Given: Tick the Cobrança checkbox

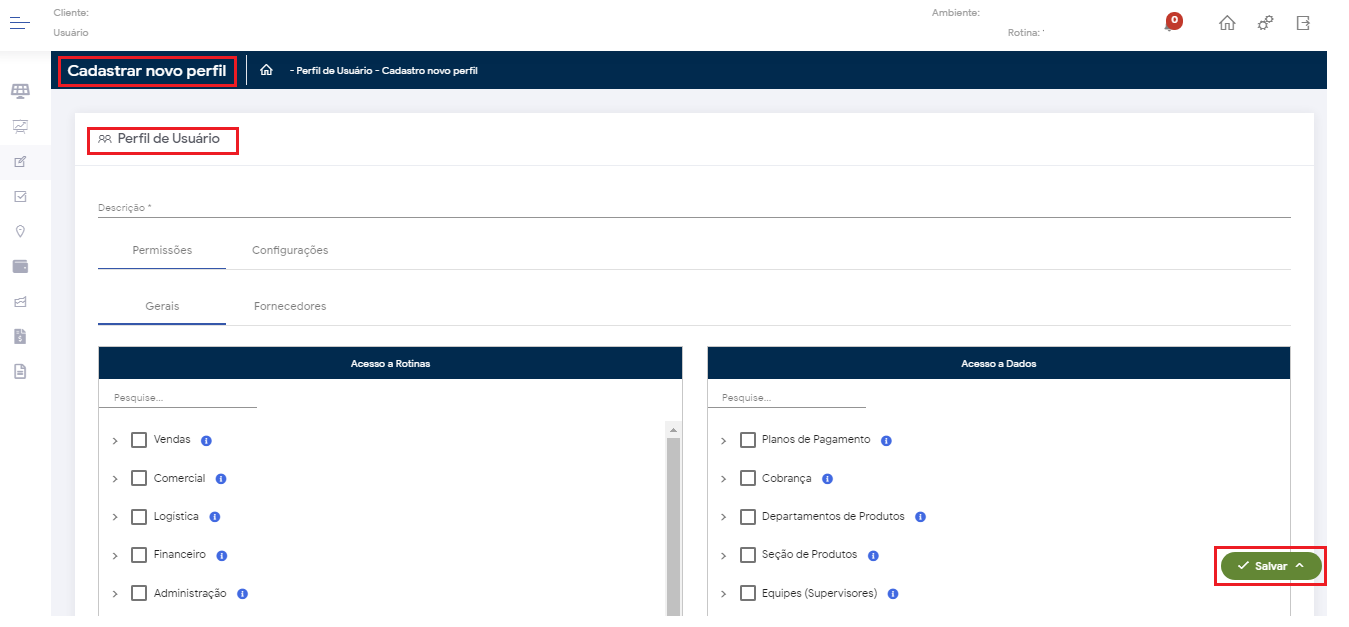Looking at the screenshot, I should pyautogui.click(x=748, y=478).
